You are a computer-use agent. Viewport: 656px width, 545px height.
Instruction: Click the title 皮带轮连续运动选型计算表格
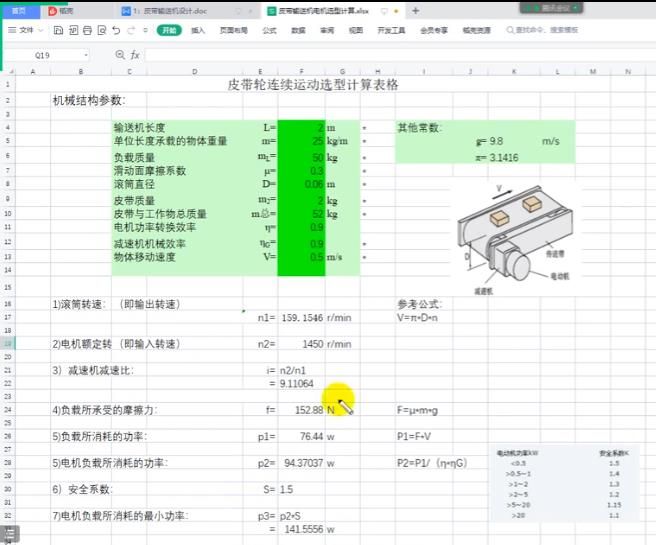[x=313, y=85]
